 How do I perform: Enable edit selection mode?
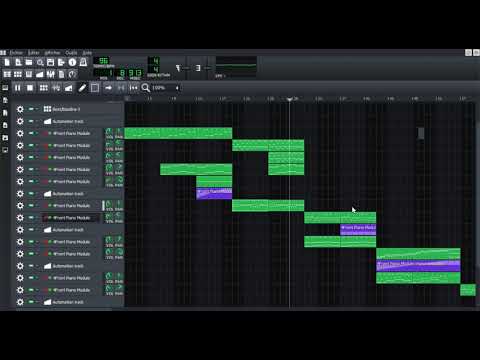coord(95,88)
